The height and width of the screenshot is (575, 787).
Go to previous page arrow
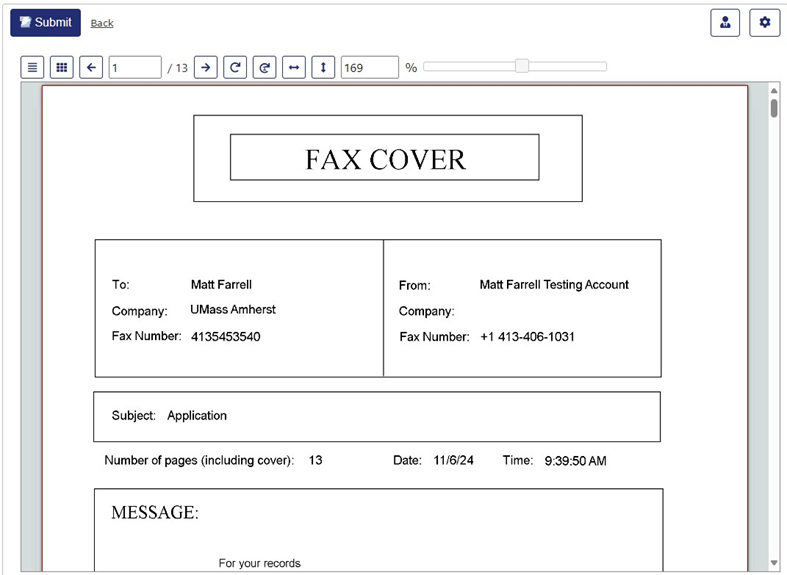pyautogui.click(x=91, y=67)
